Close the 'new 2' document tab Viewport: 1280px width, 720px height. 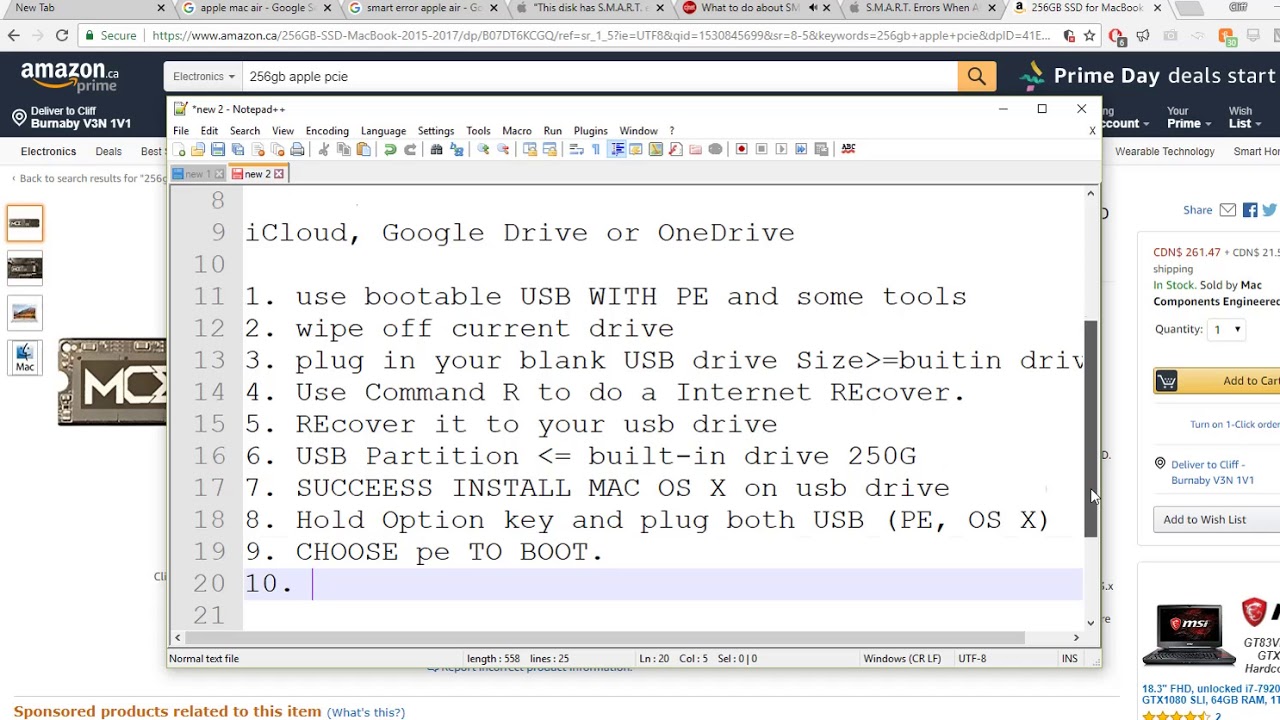coord(279,174)
